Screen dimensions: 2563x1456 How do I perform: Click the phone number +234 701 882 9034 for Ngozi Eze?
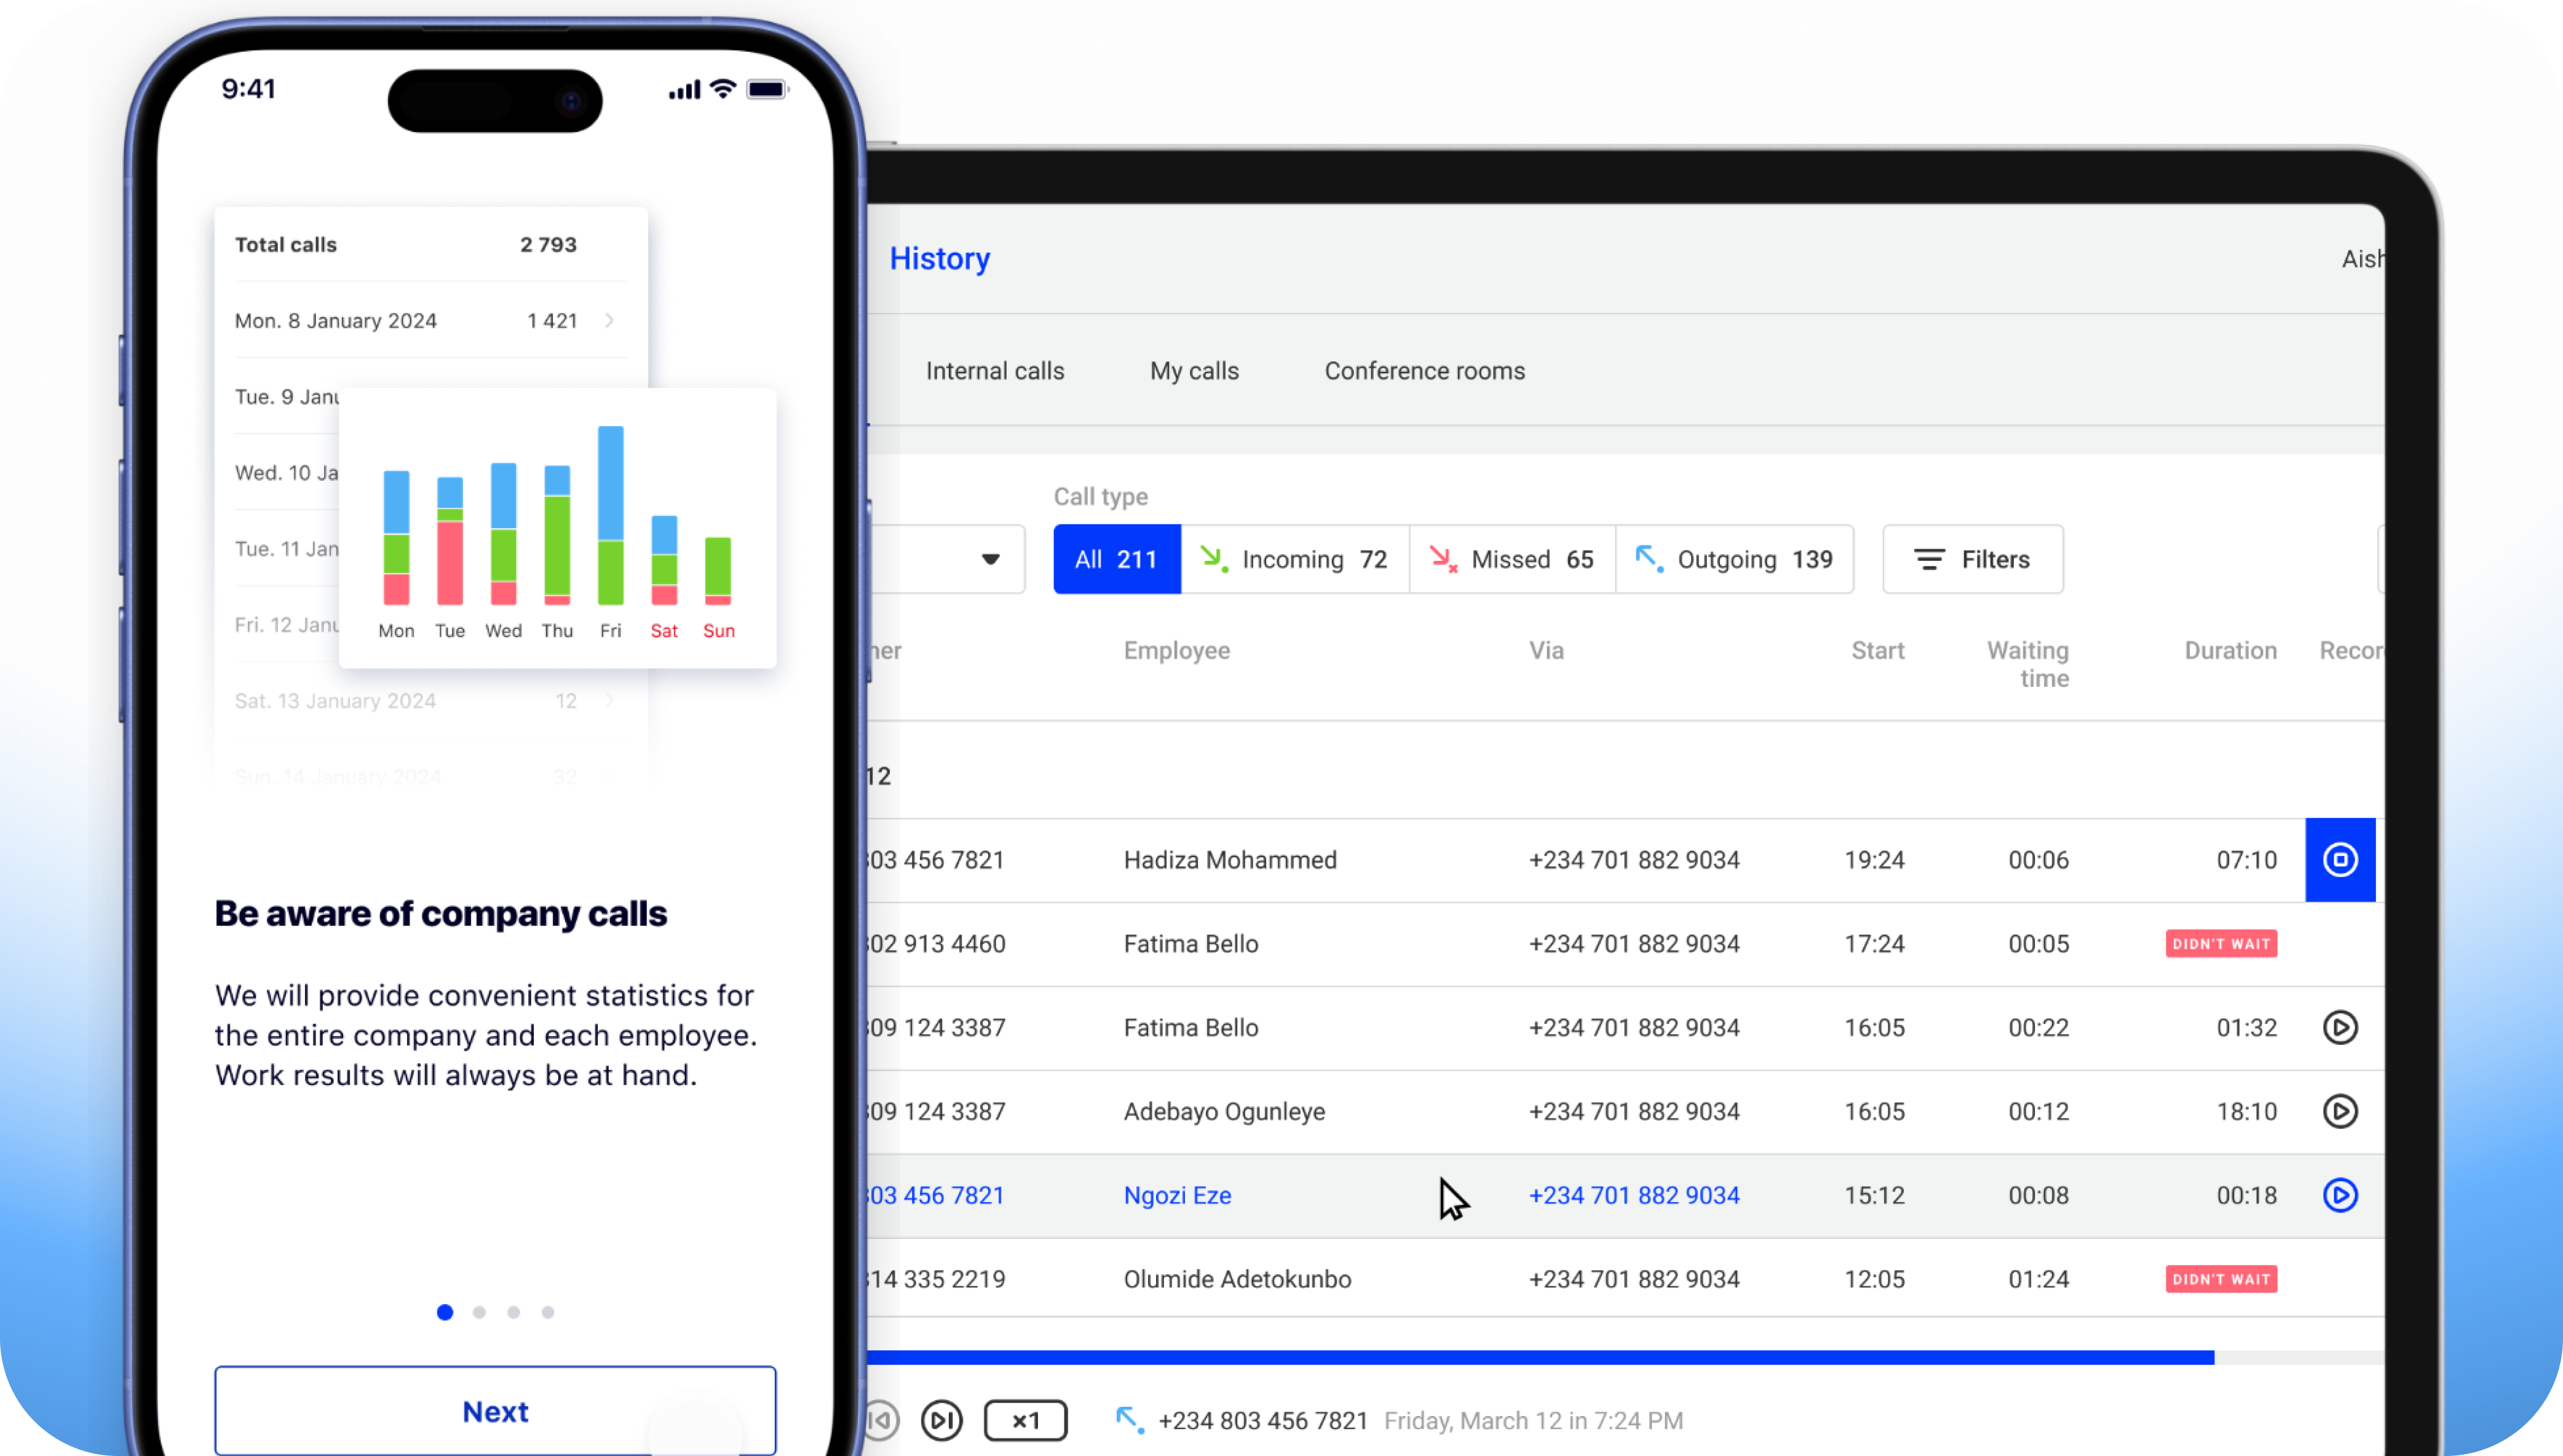[1633, 1195]
